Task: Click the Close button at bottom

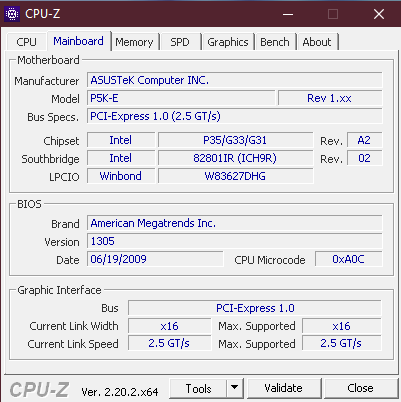Action: click(360, 388)
